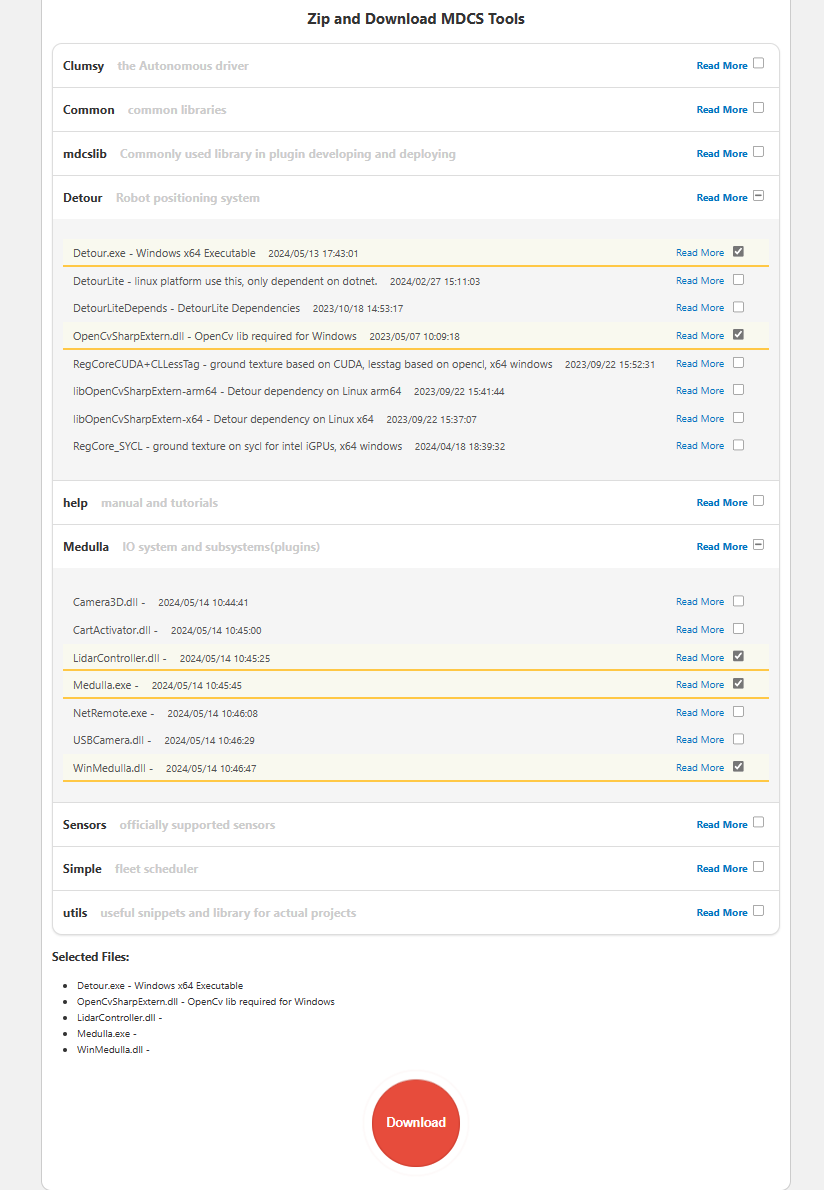Expand the Simple fleet scheduler row

[x=82, y=869]
